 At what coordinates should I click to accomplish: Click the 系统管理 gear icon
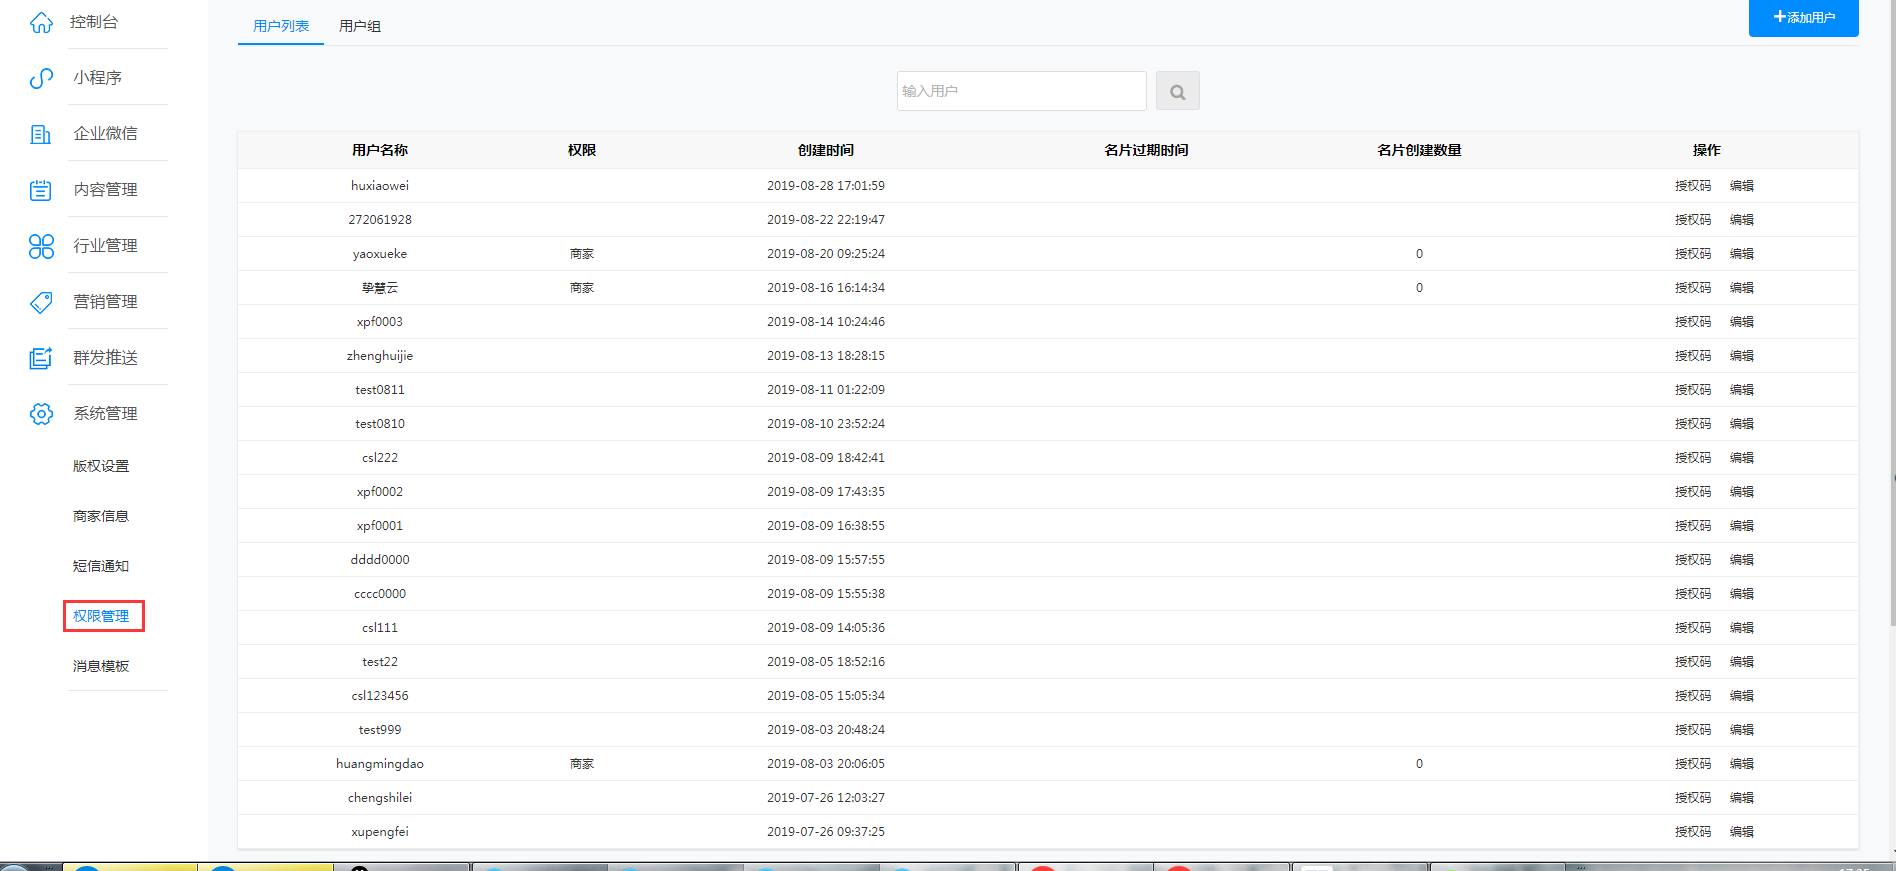tap(41, 414)
